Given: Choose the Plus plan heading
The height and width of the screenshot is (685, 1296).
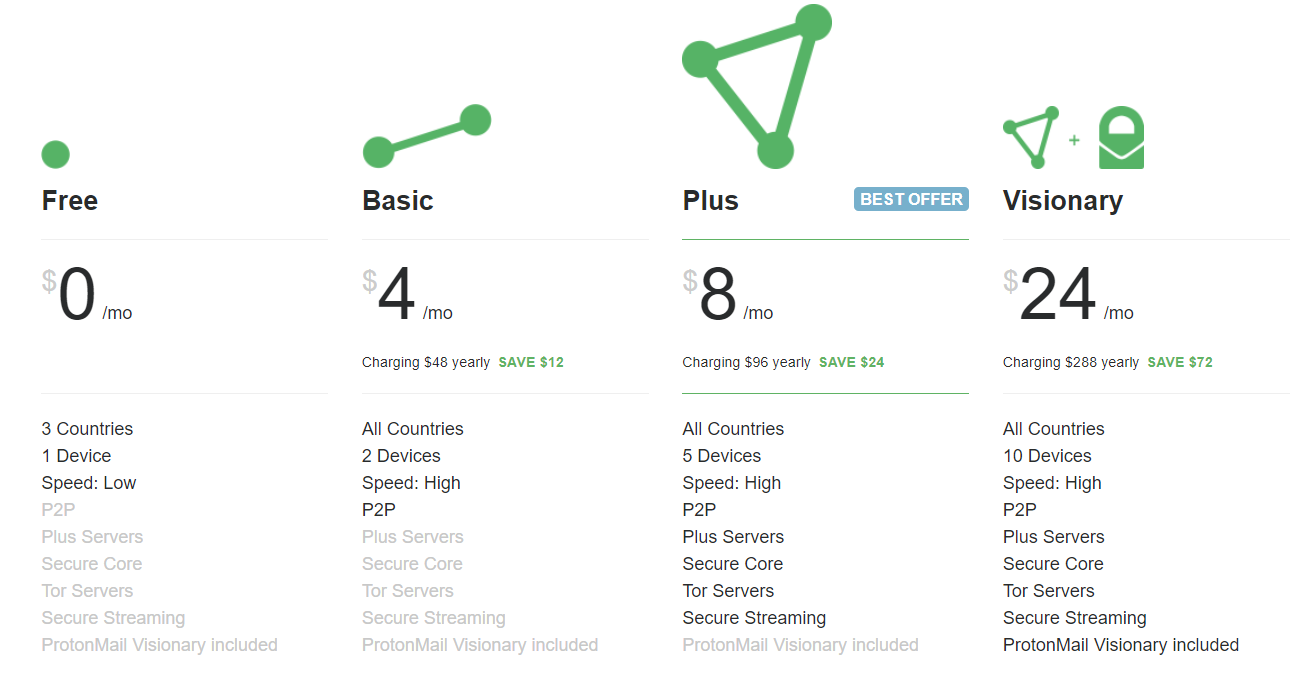Looking at the screenshot, I should coord(711,200).
